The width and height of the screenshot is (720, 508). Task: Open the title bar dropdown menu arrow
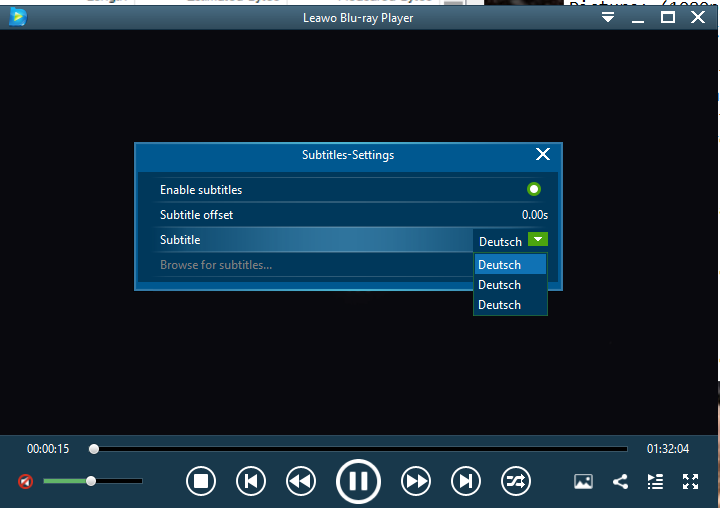pyautogui.click(x=608, y=17)
